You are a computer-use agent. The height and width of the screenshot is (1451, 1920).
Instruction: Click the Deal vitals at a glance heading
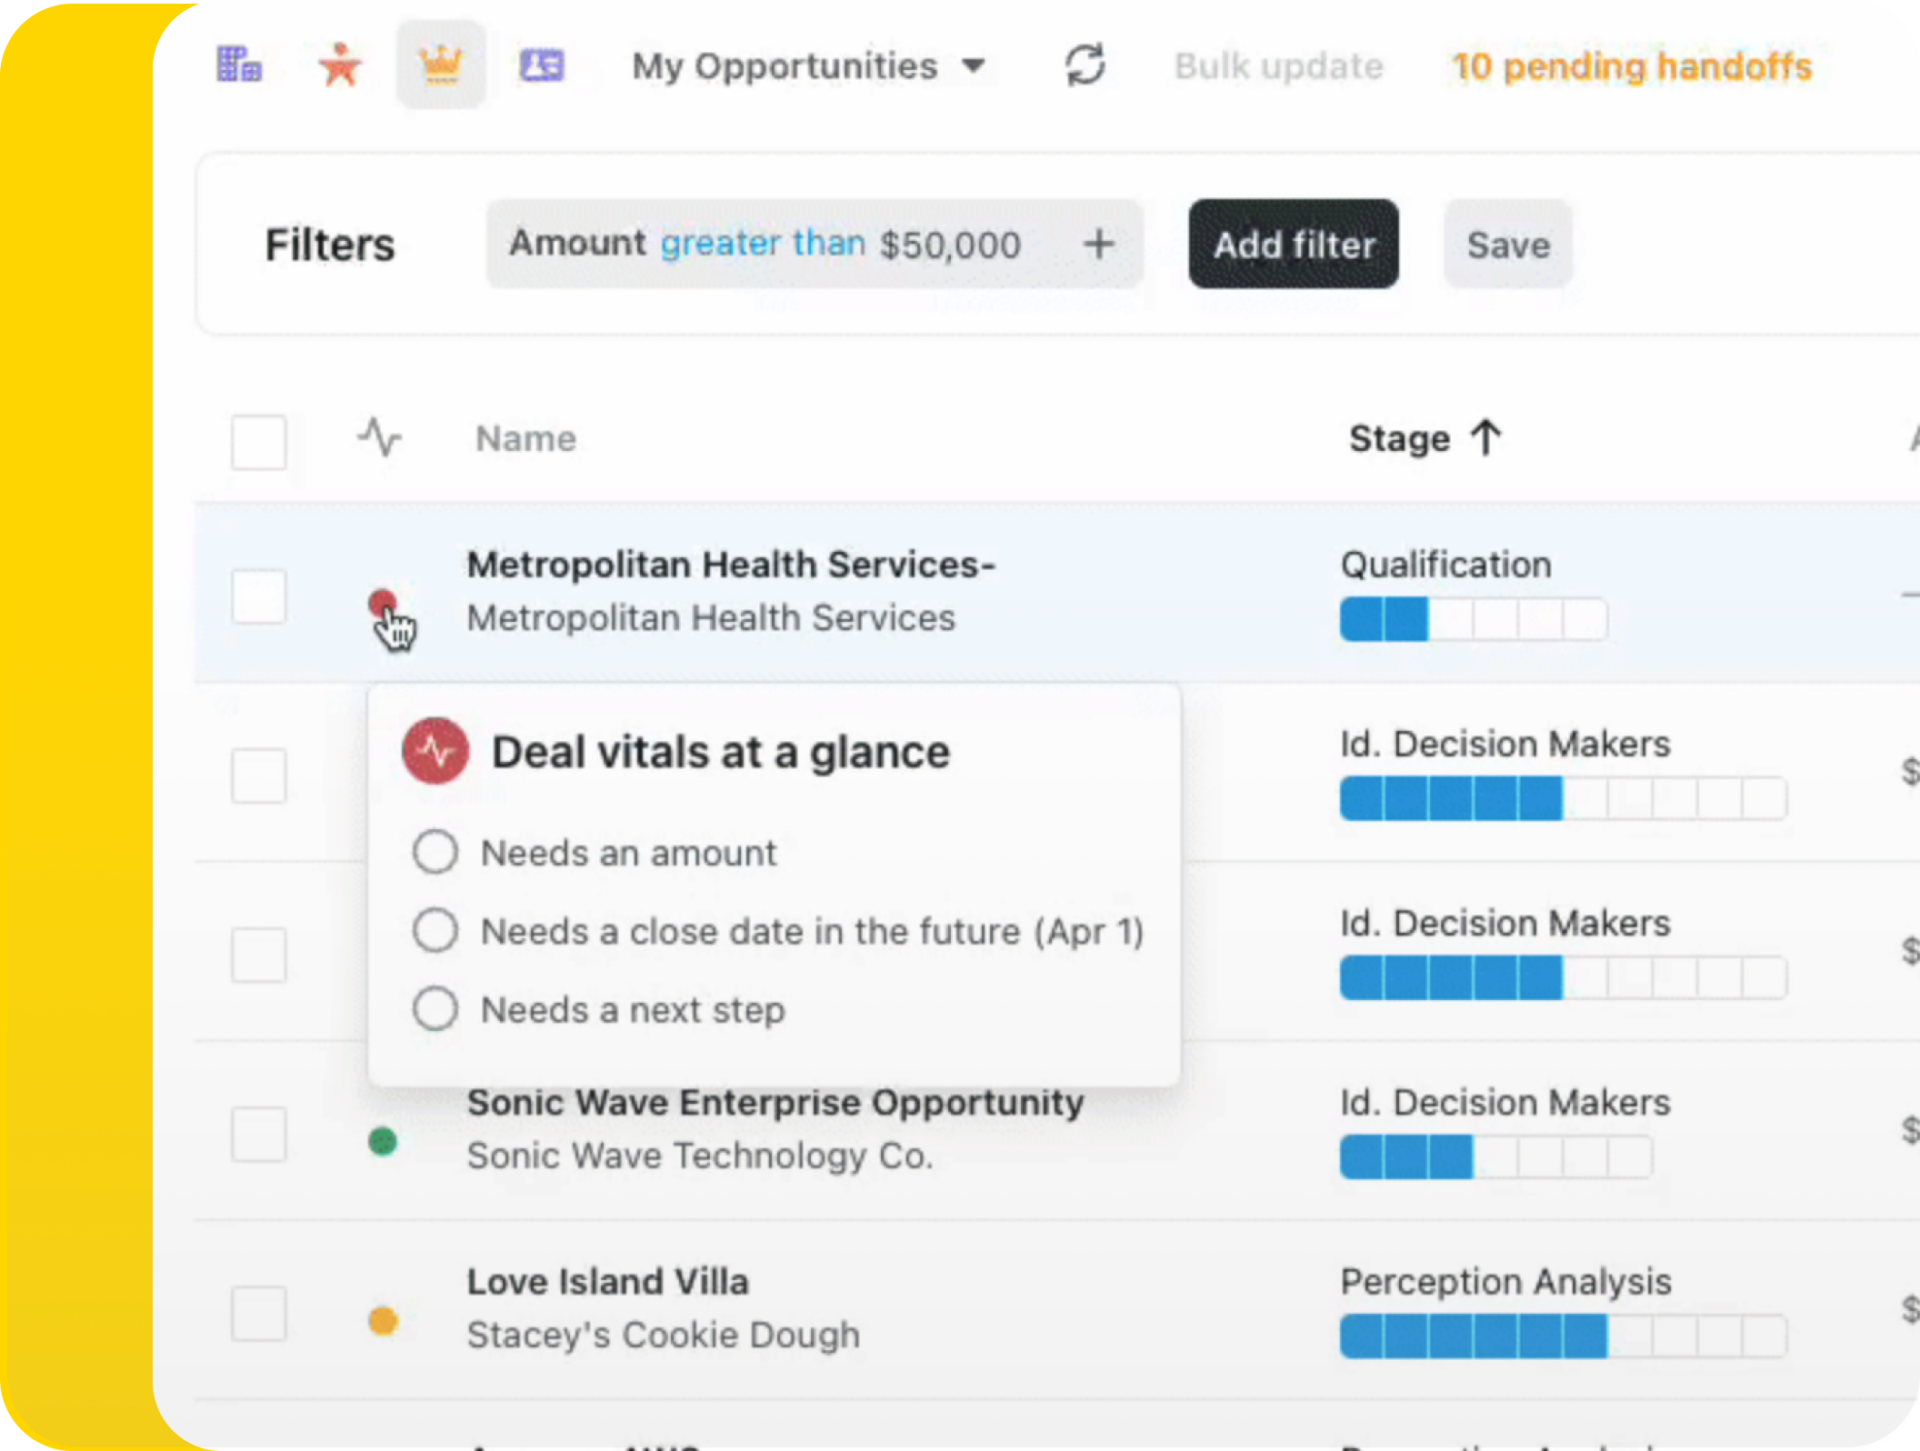[x=720, y=751]
